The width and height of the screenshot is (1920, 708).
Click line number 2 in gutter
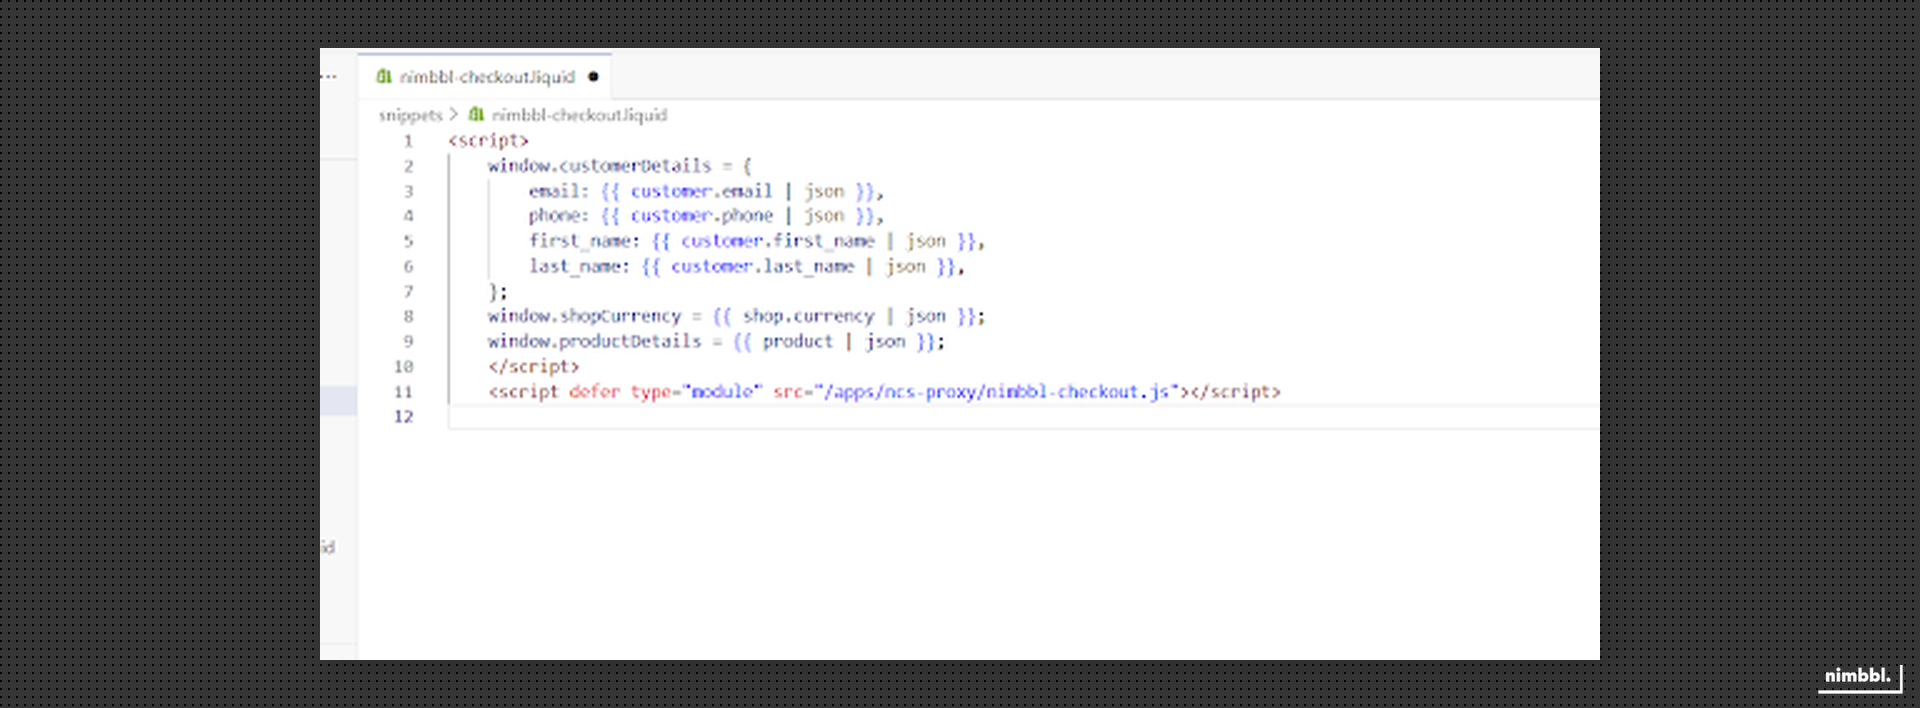click(x=408, y=166)
